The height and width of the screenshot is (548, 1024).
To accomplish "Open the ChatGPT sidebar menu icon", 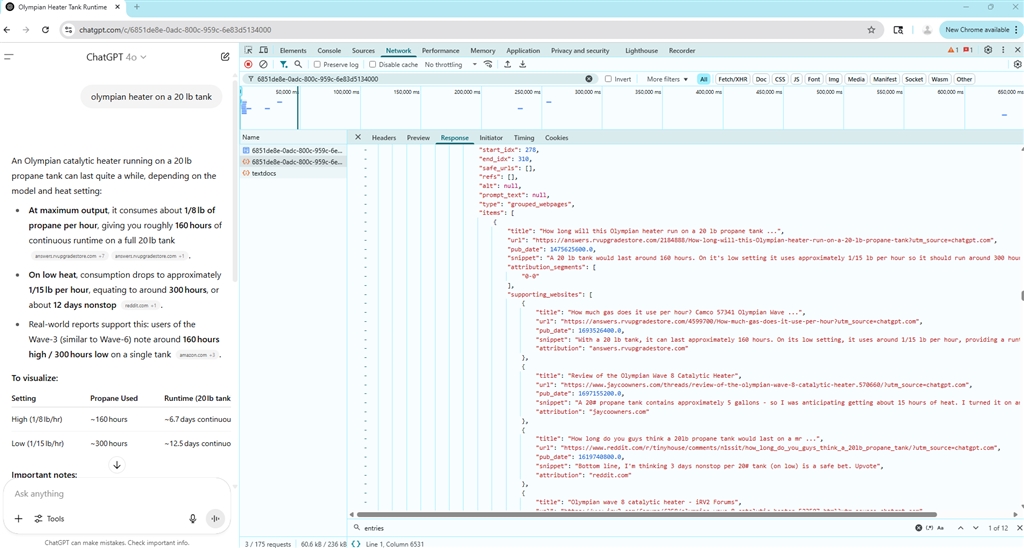I will (9, 57).
